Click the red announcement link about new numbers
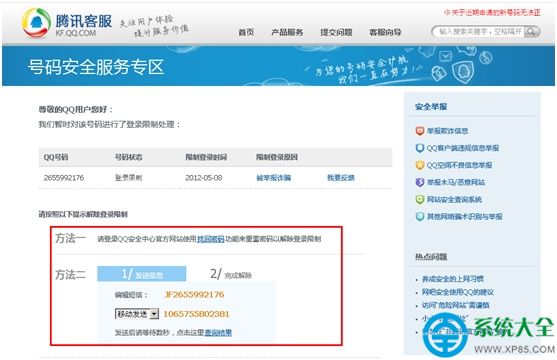 pyautogui.click(x=496, y=12)
